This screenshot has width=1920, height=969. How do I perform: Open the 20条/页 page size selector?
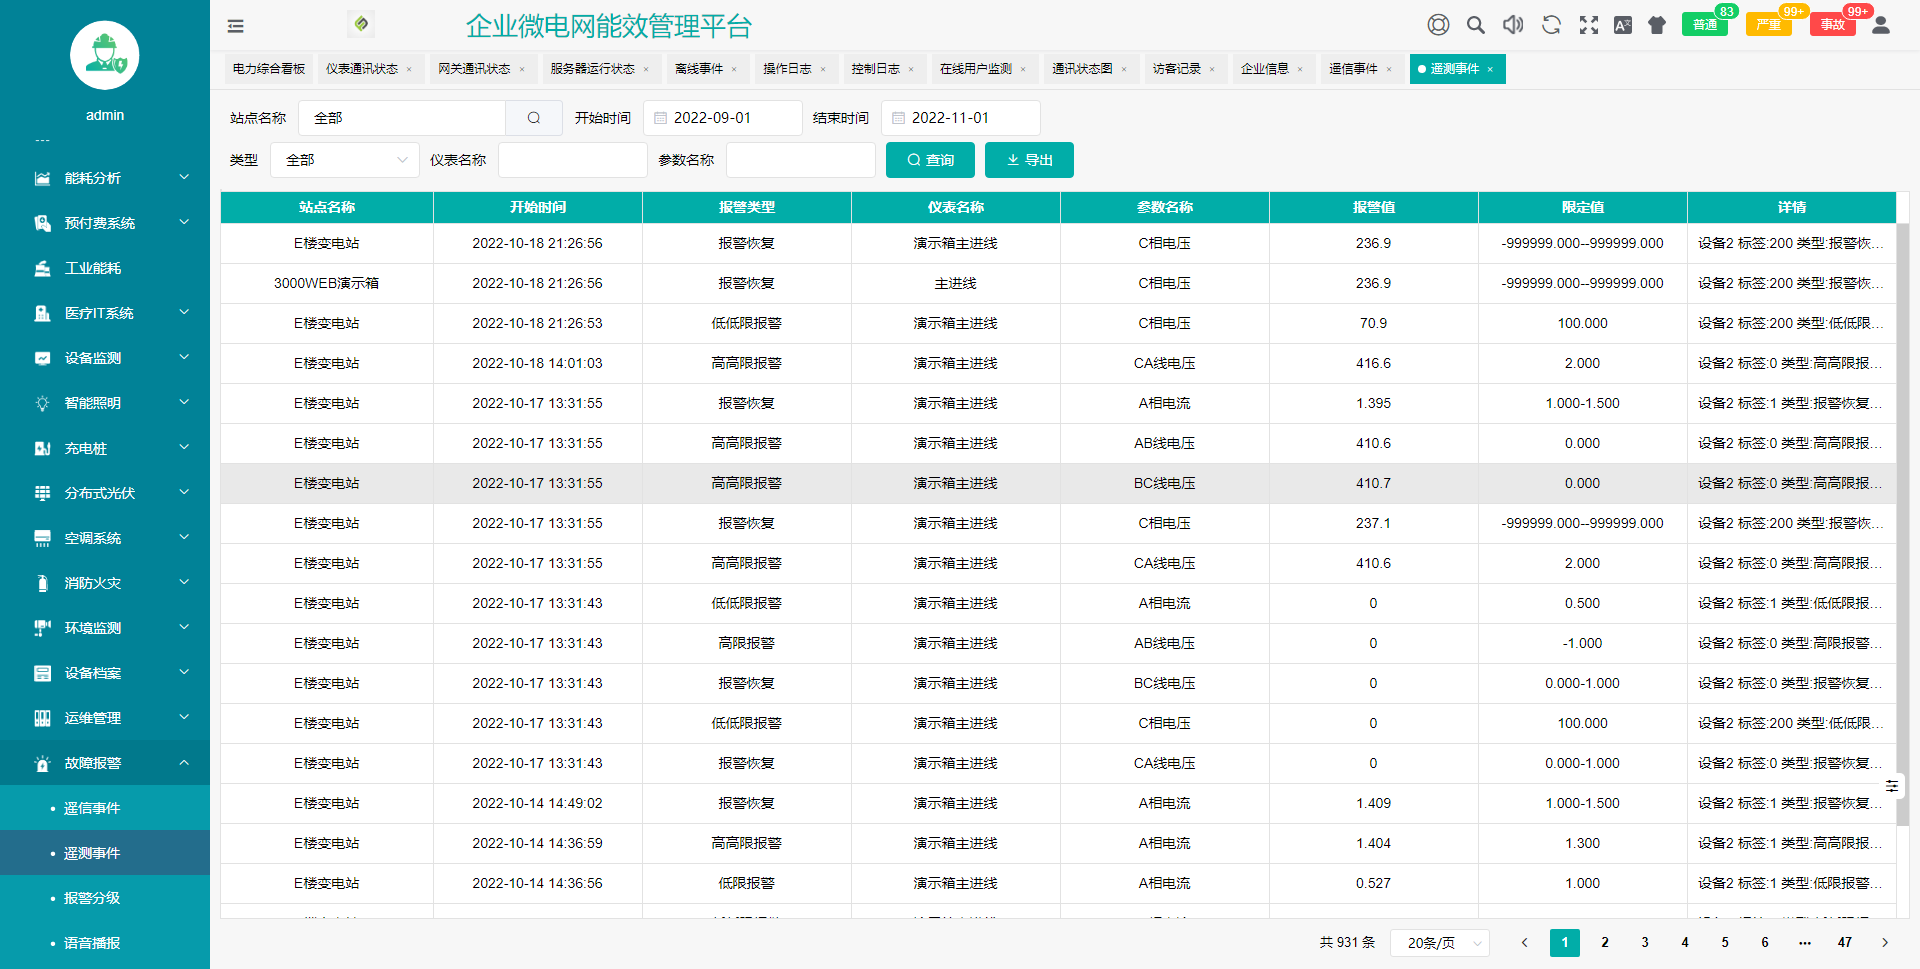[1440, 942]
